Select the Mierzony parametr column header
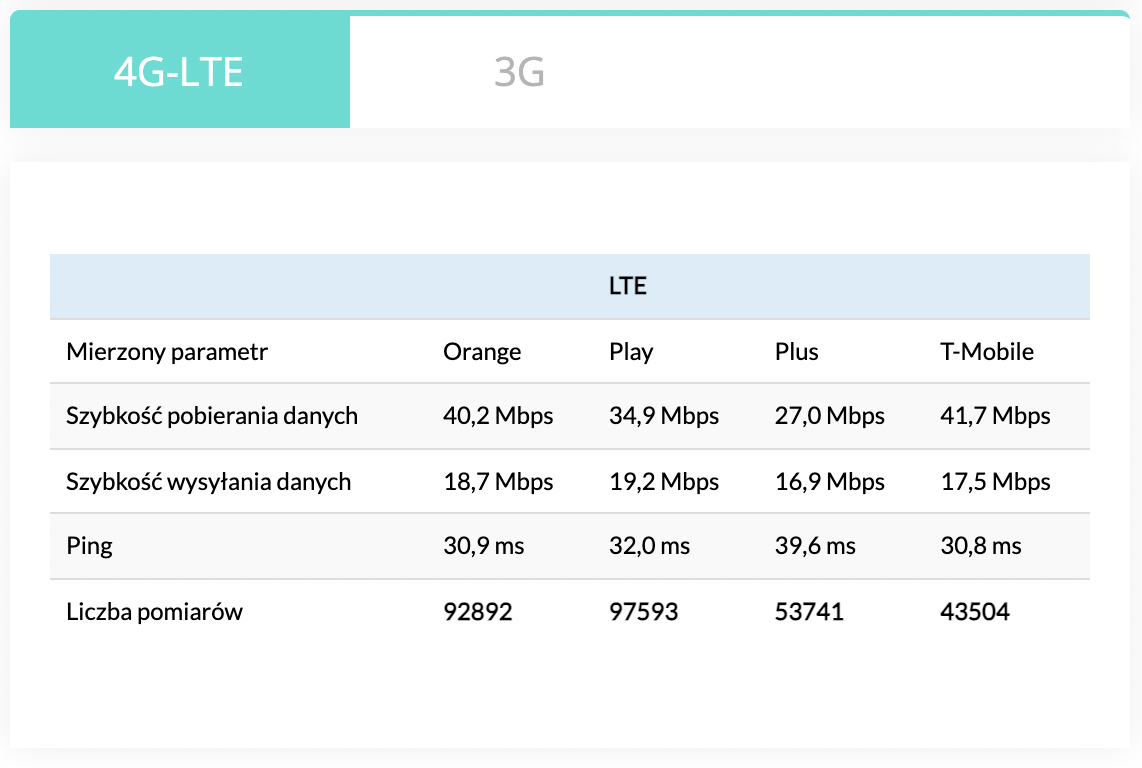Viewport: 1142px width, 768px height. click(x=167, y=352)
